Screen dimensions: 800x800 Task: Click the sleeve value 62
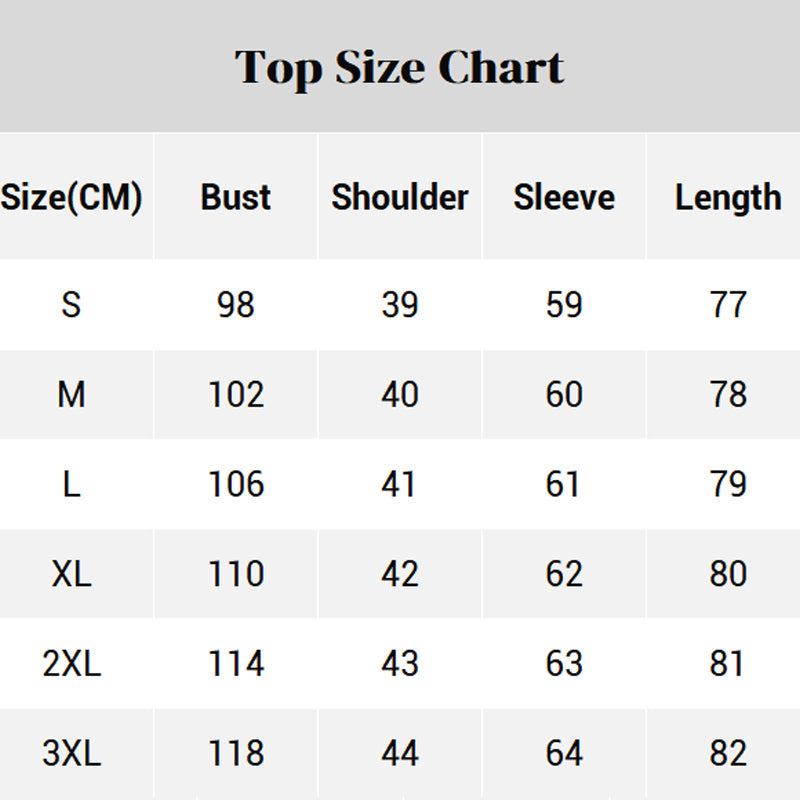[564, 574]
